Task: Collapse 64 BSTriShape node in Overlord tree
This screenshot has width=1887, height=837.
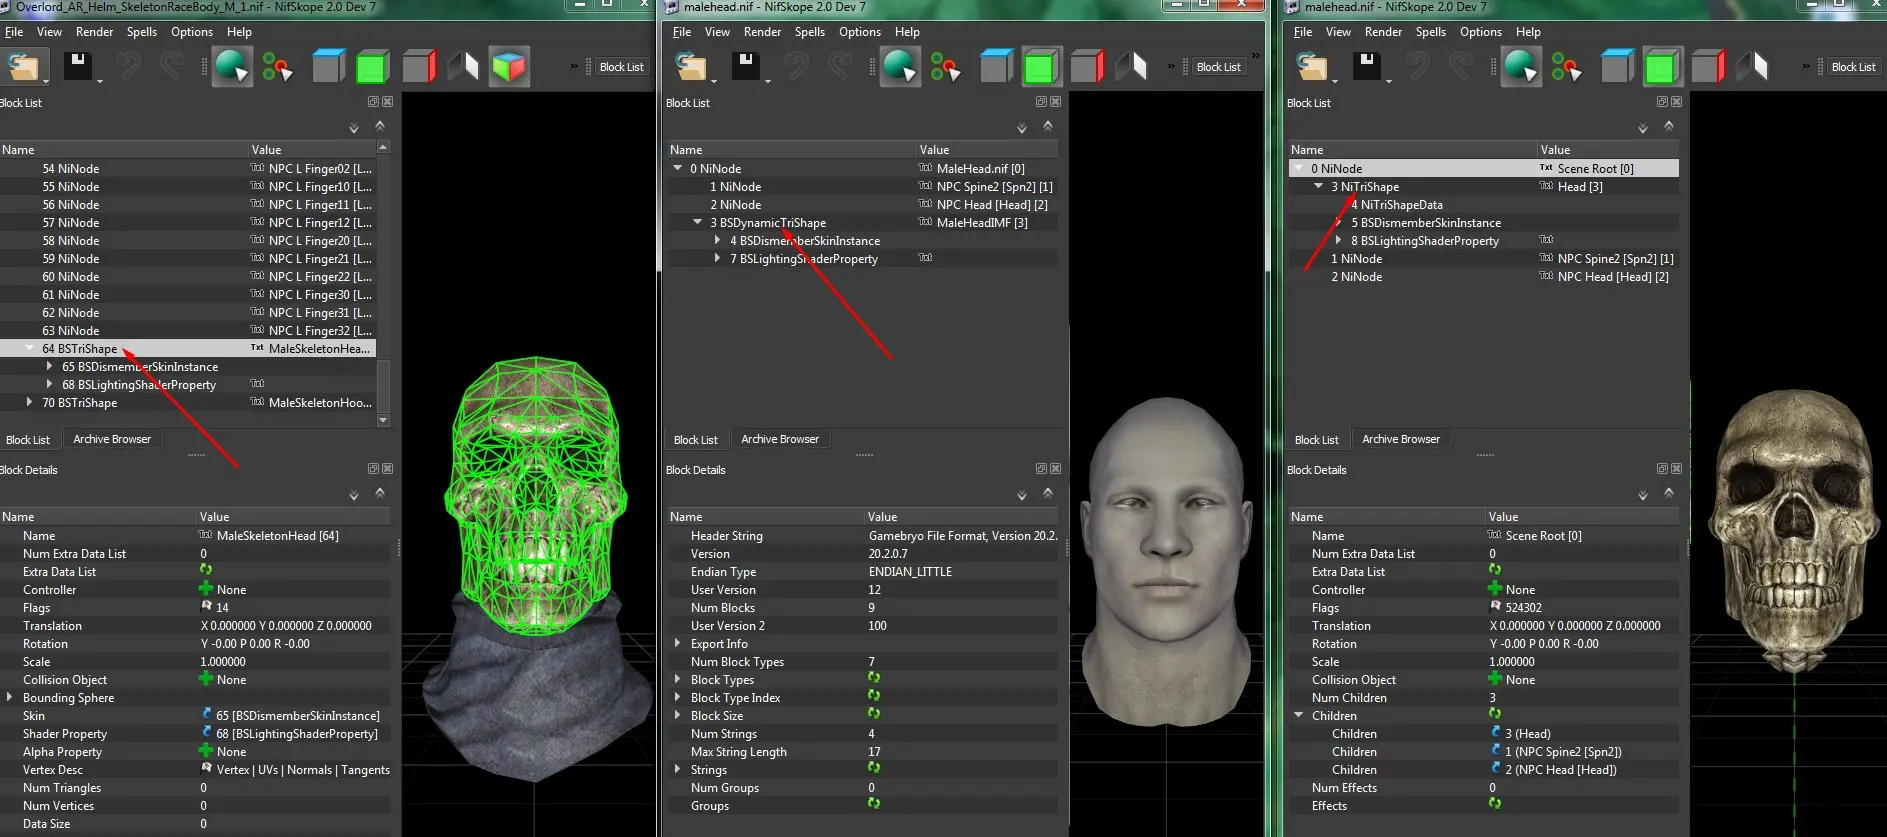Action: coord(29,349)
